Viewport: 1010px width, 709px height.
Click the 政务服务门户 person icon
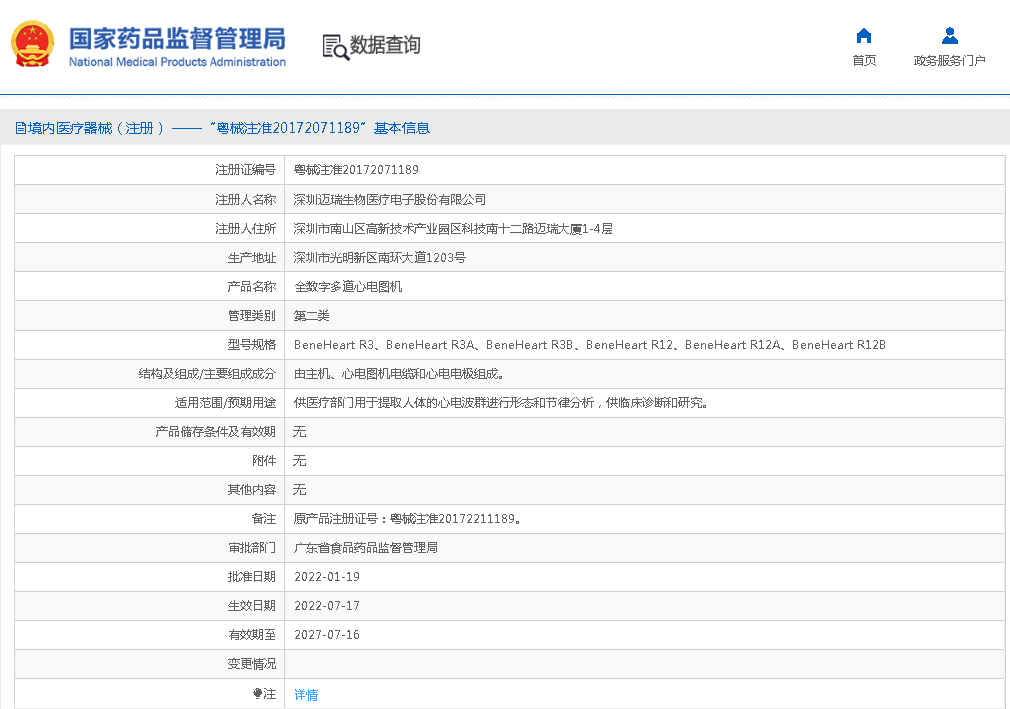click(x=949, y=37)
